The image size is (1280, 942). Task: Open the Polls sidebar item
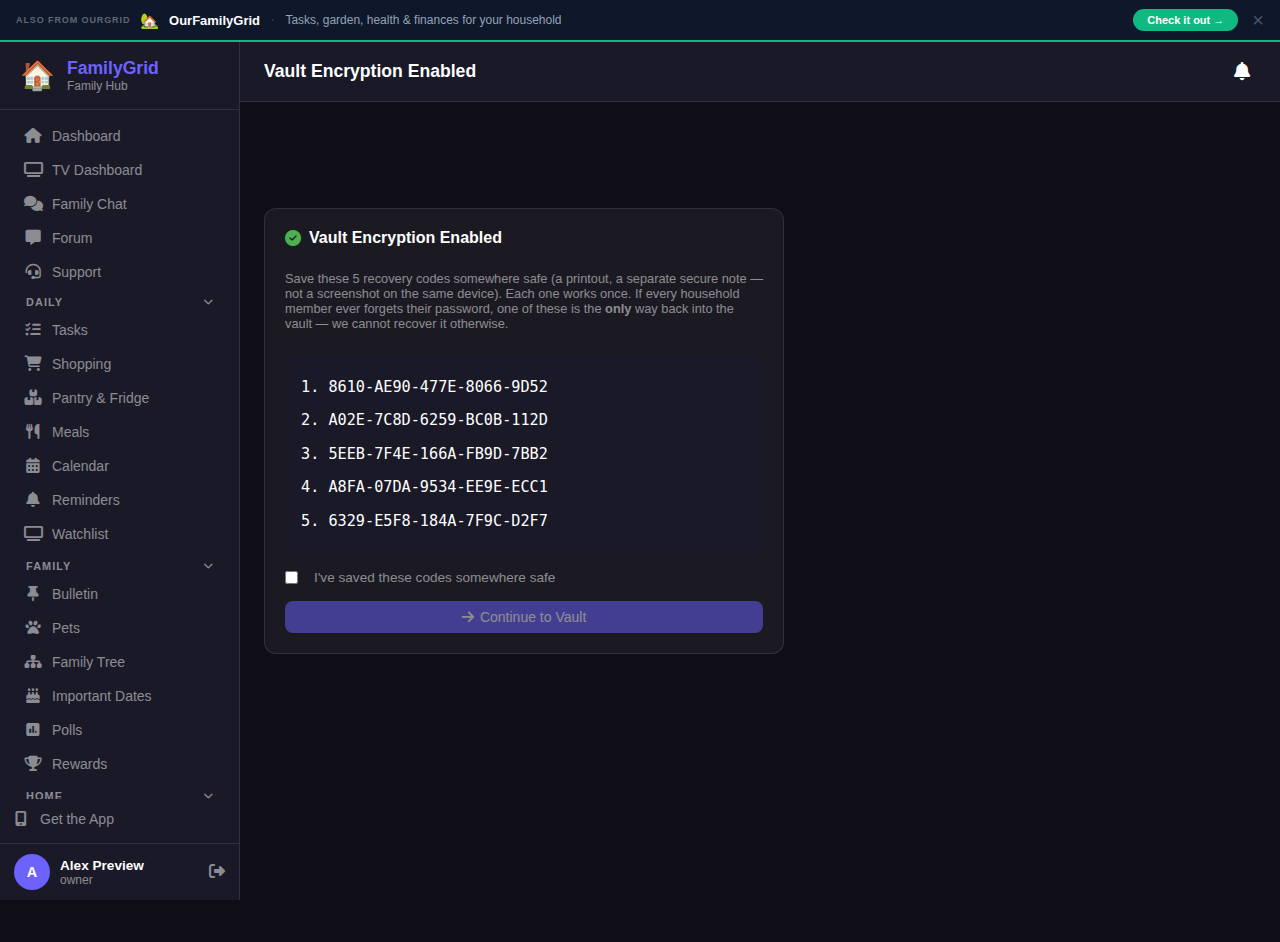[x=120, y=730]
